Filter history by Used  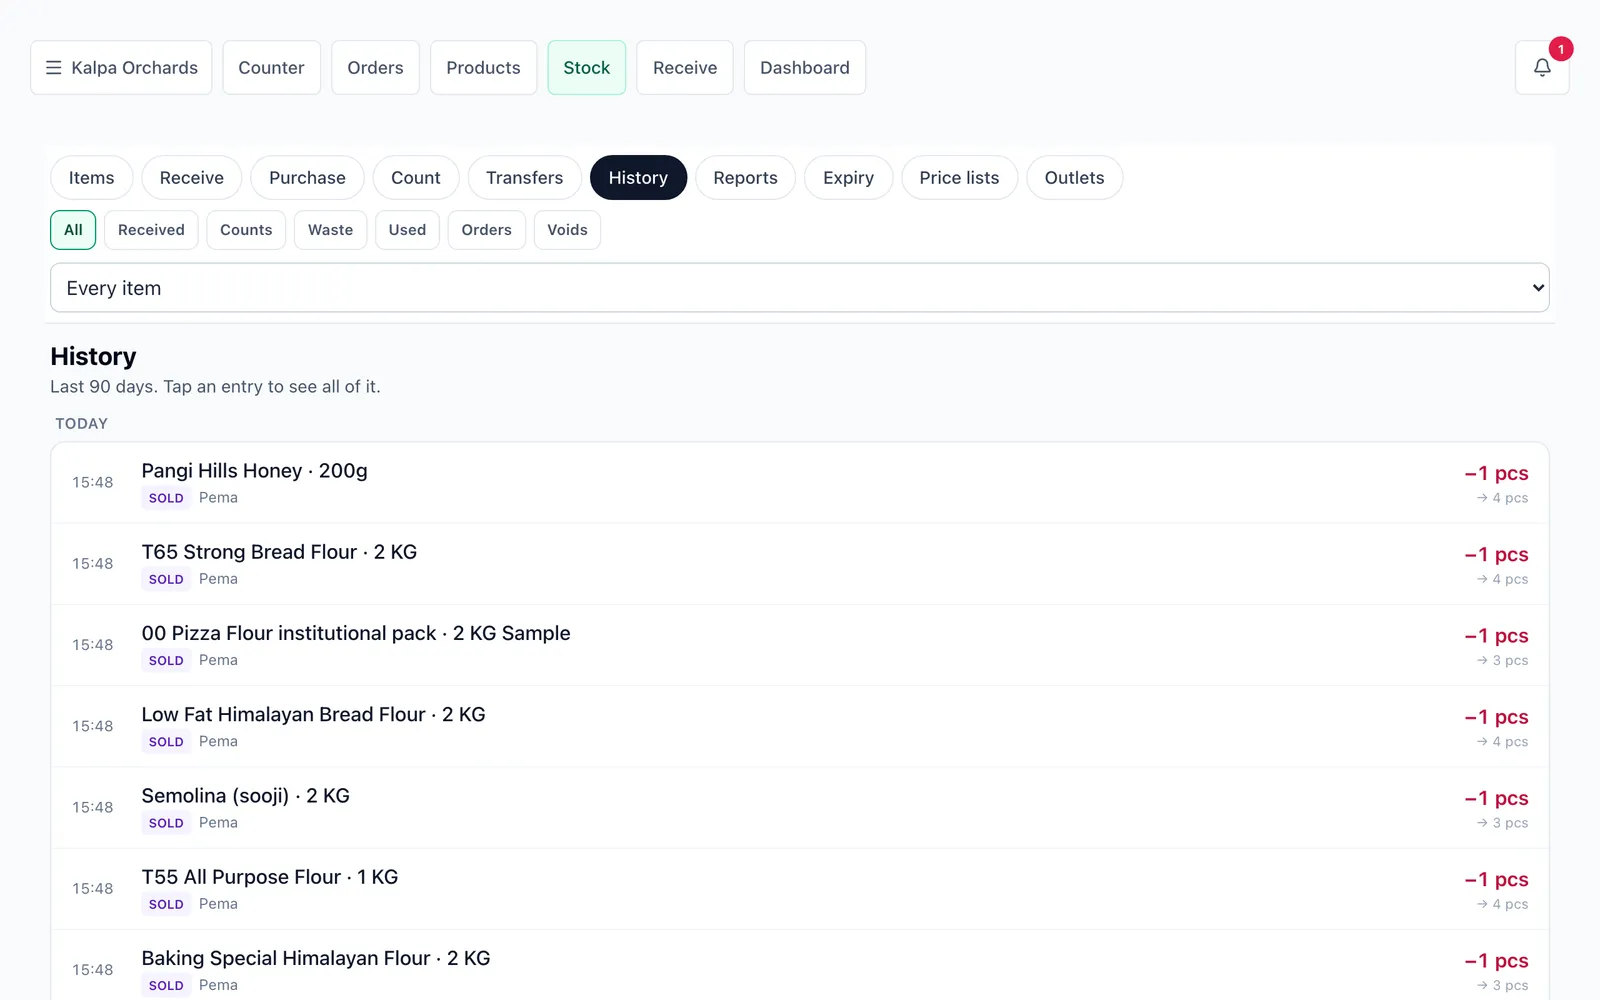coord(407,229)
